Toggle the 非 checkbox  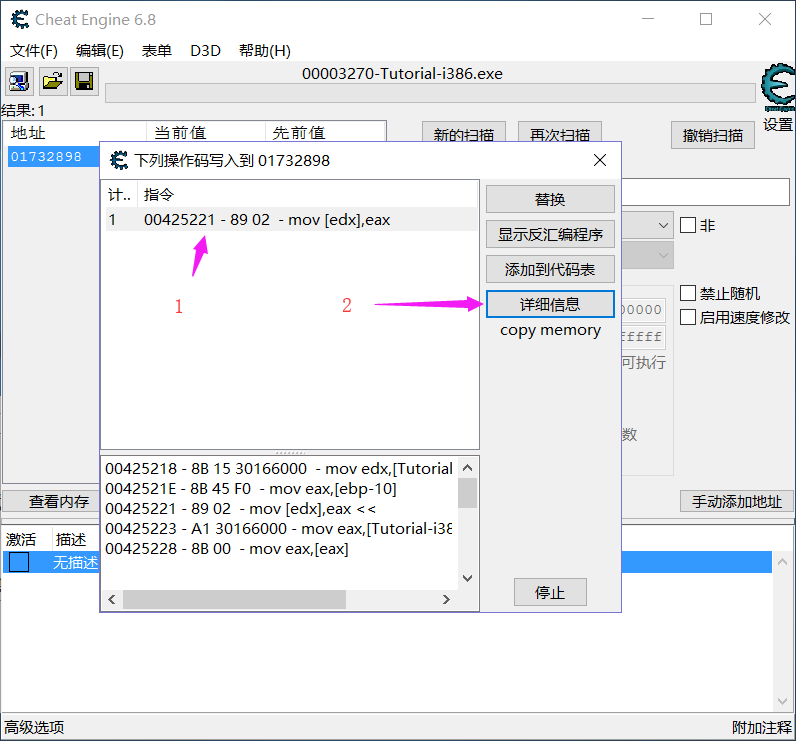click(687, 225)
